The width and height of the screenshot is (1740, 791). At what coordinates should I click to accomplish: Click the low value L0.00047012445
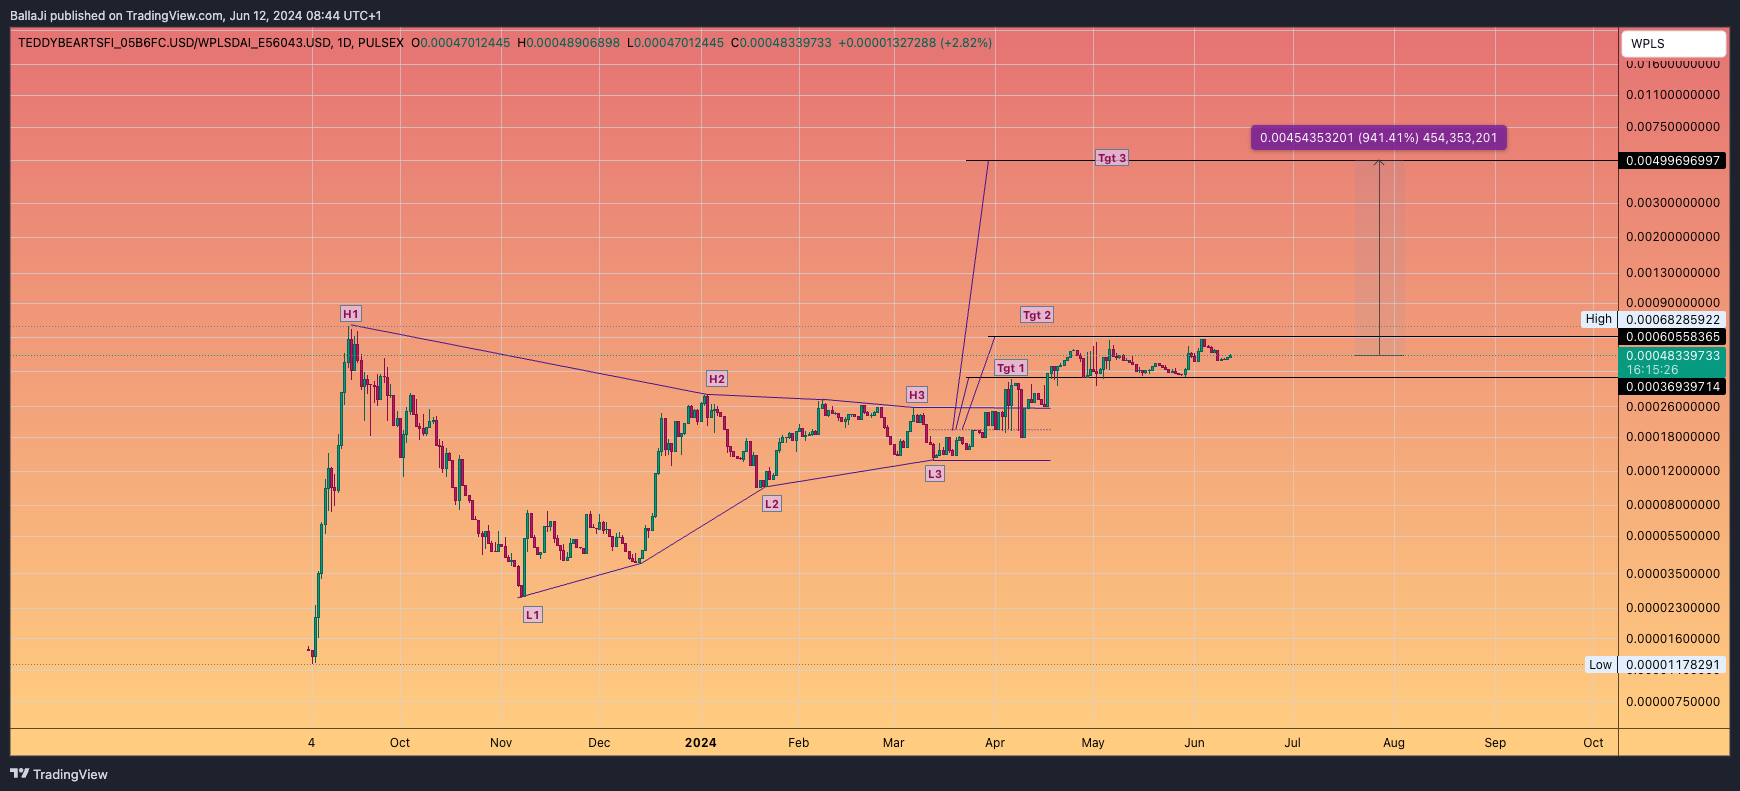(675, 43)
